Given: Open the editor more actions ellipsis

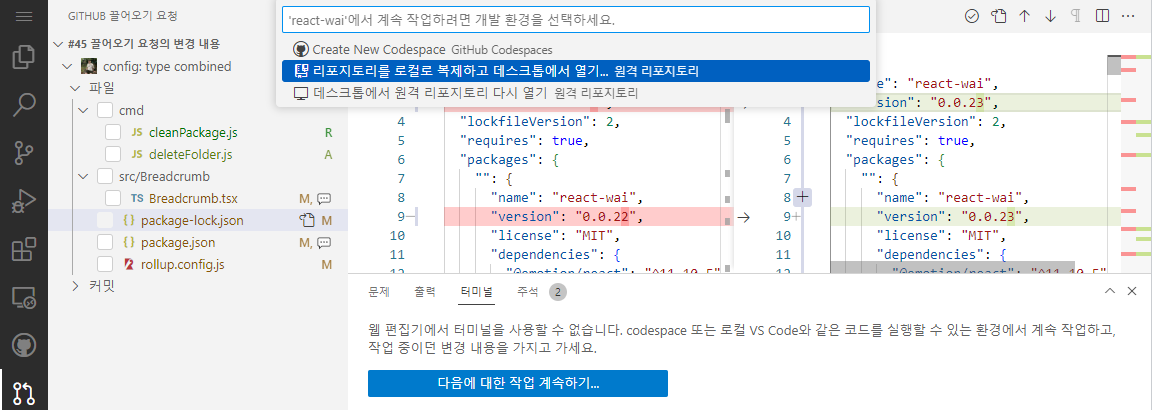Looking at the screenshot, I should 1128,16.
